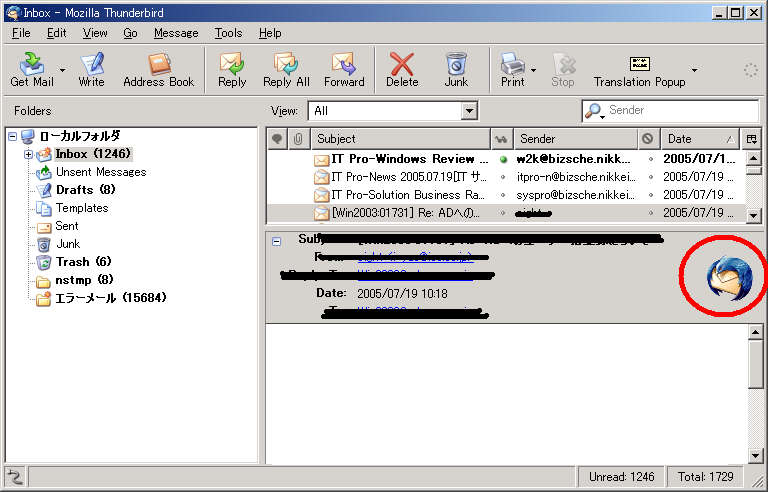This screenshot has width=768, height=492.
Task: Select the IT Pro-Solution Business message
Action: [x=505, y=195]
